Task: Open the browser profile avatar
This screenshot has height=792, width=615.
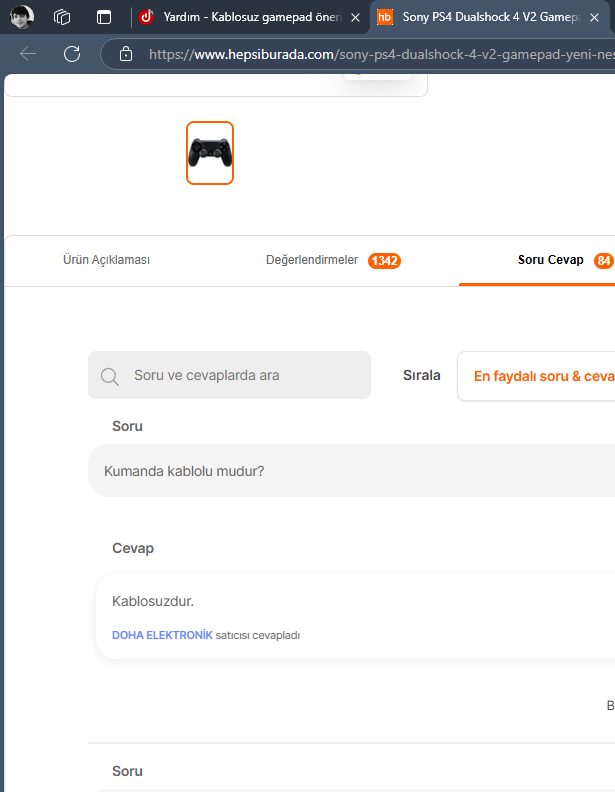Action: pos(22,17)
